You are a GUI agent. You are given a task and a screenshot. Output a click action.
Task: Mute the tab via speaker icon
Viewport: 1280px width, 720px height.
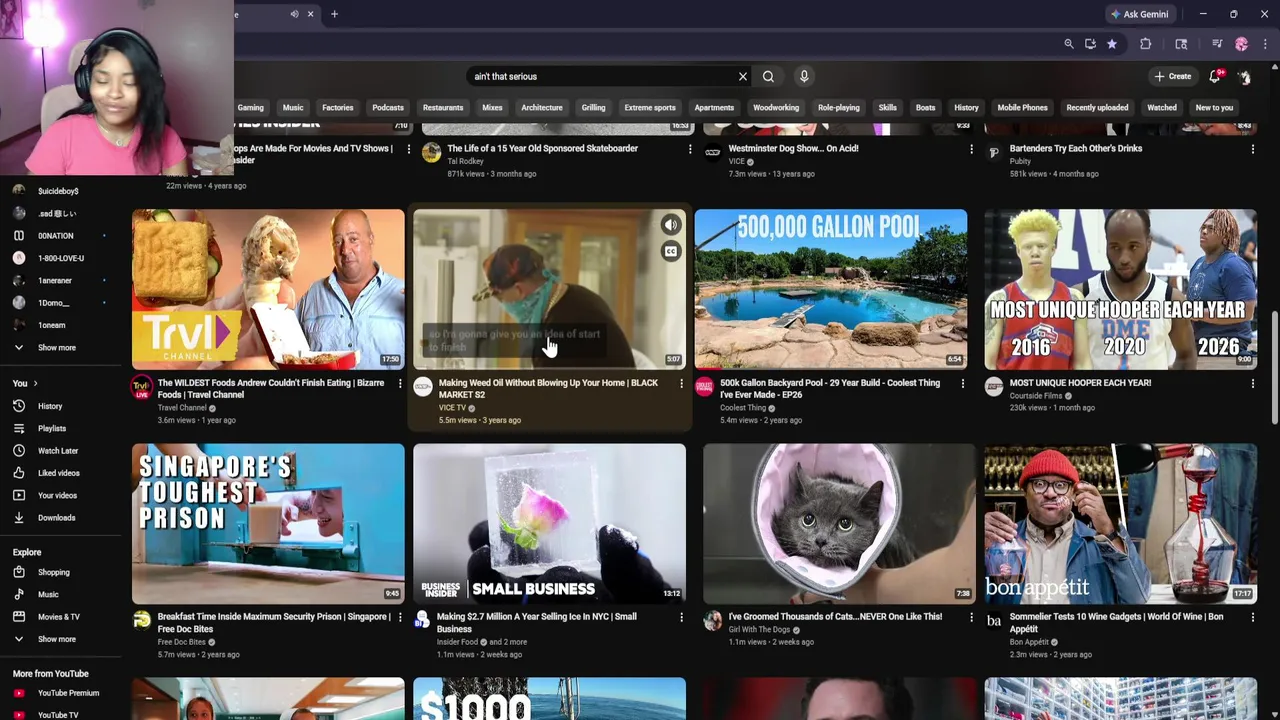coord(294,14)
